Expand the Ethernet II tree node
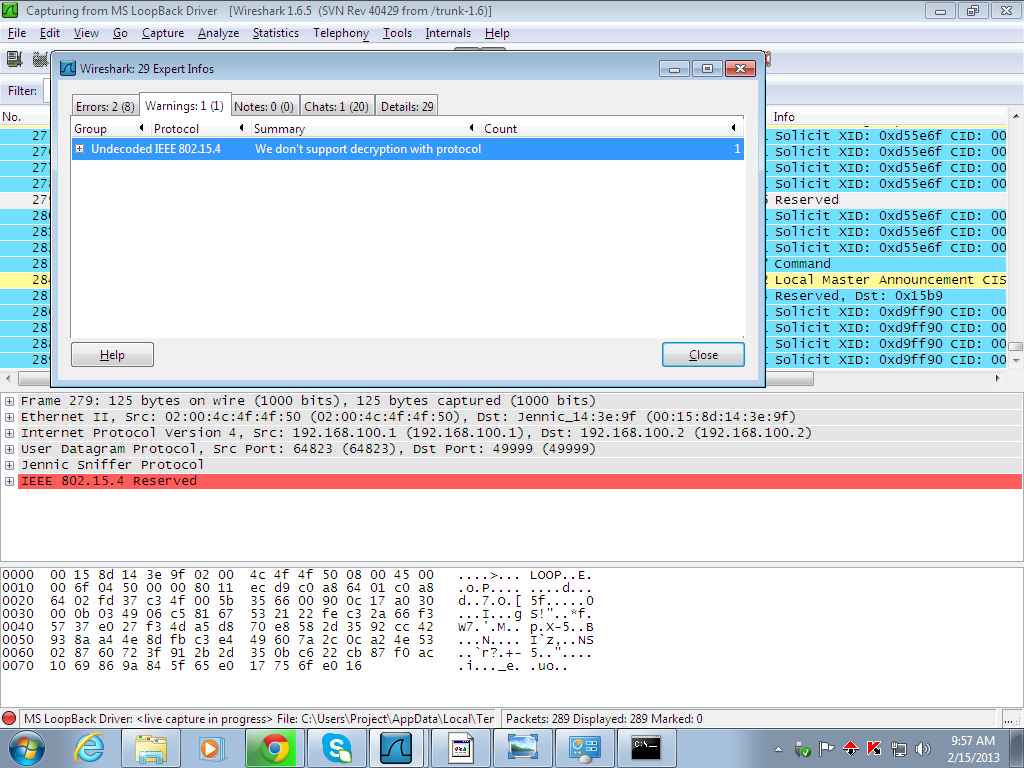The height and width of the screenshot is (768, 1024). (x=9, y=417)
